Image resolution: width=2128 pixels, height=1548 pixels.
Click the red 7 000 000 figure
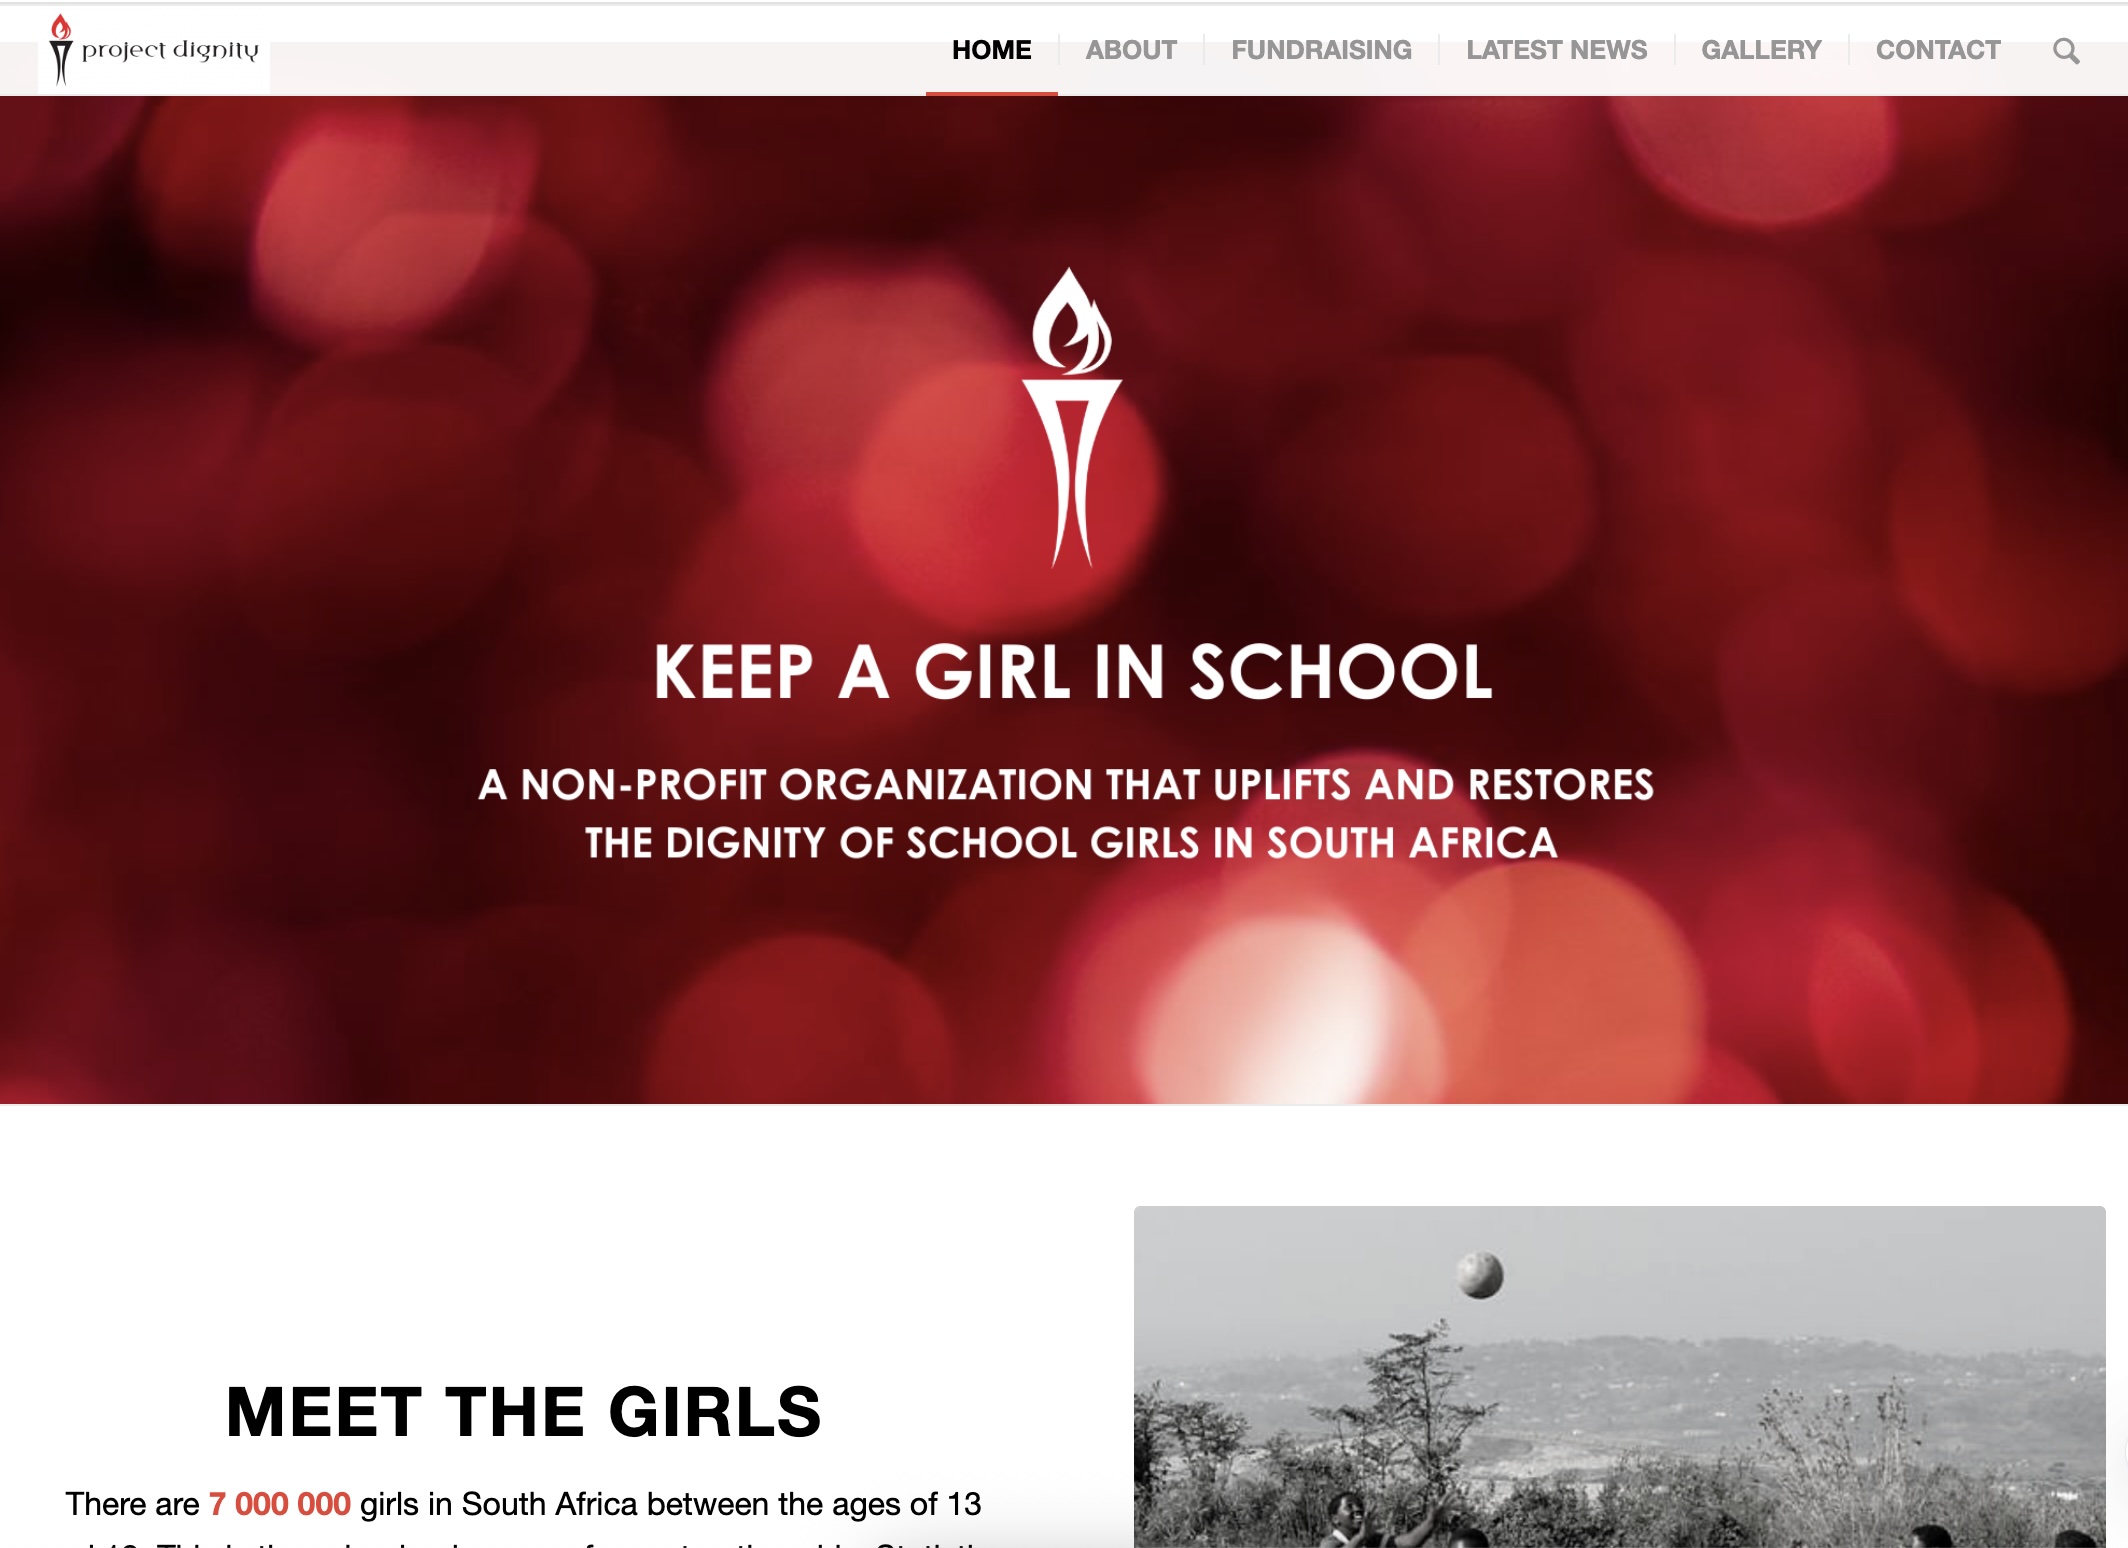(x=279, y=1504)
